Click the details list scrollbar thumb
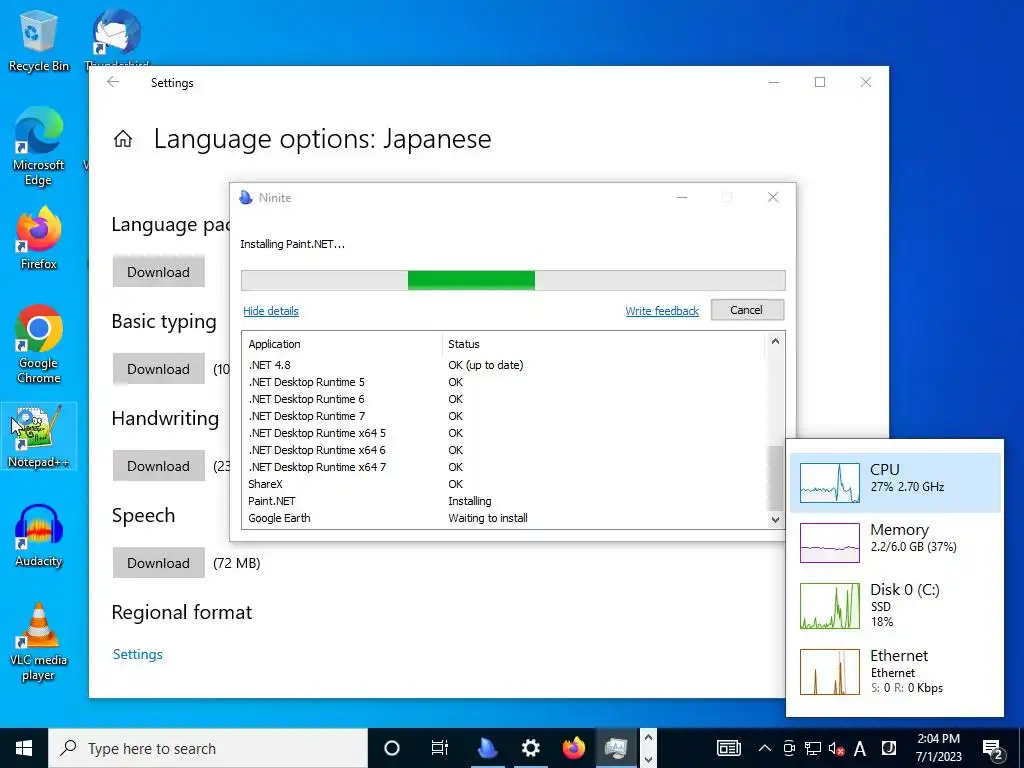The image size is (1024, 768). tap(775, 478)
